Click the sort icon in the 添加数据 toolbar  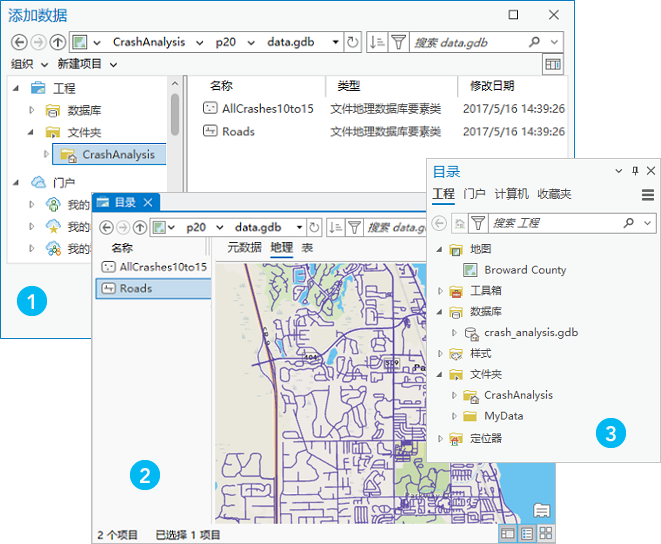pyautogui.click(x=376, y=43)
